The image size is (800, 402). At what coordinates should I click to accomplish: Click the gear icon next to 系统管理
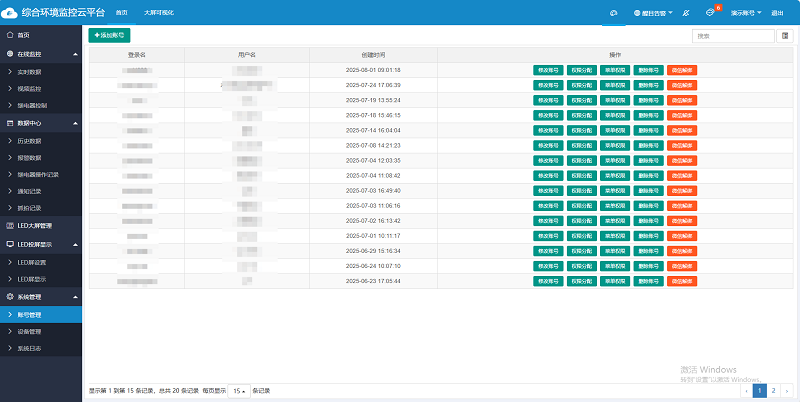click(9, 297)
